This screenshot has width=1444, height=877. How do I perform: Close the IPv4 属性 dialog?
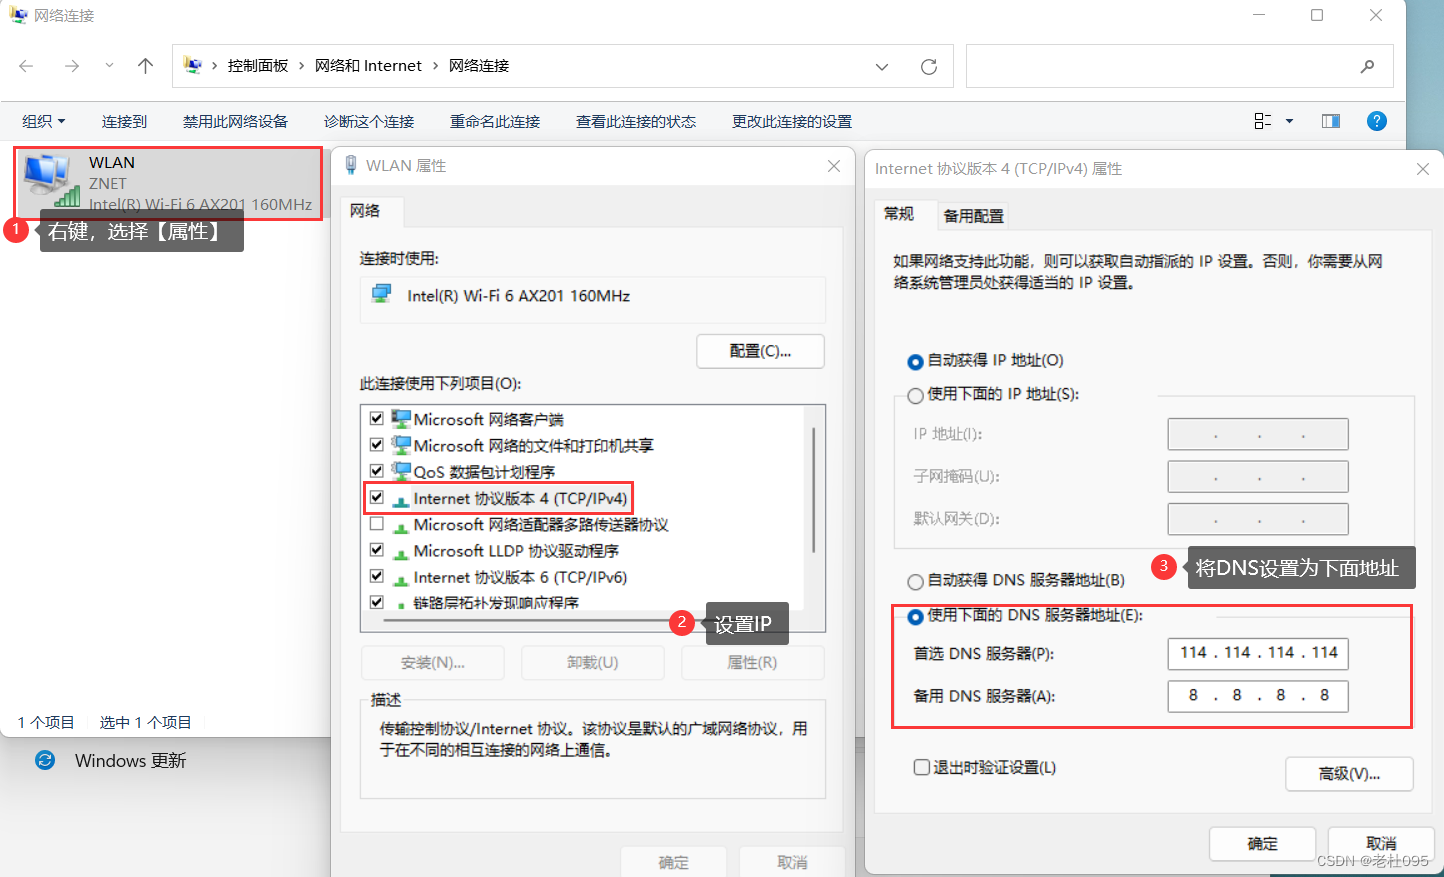1423,169
